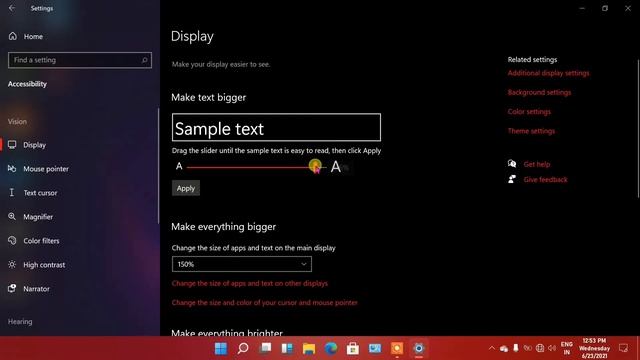Open Task View on the taskbar
Screen dimensions: 640x360
coord(265,348)
